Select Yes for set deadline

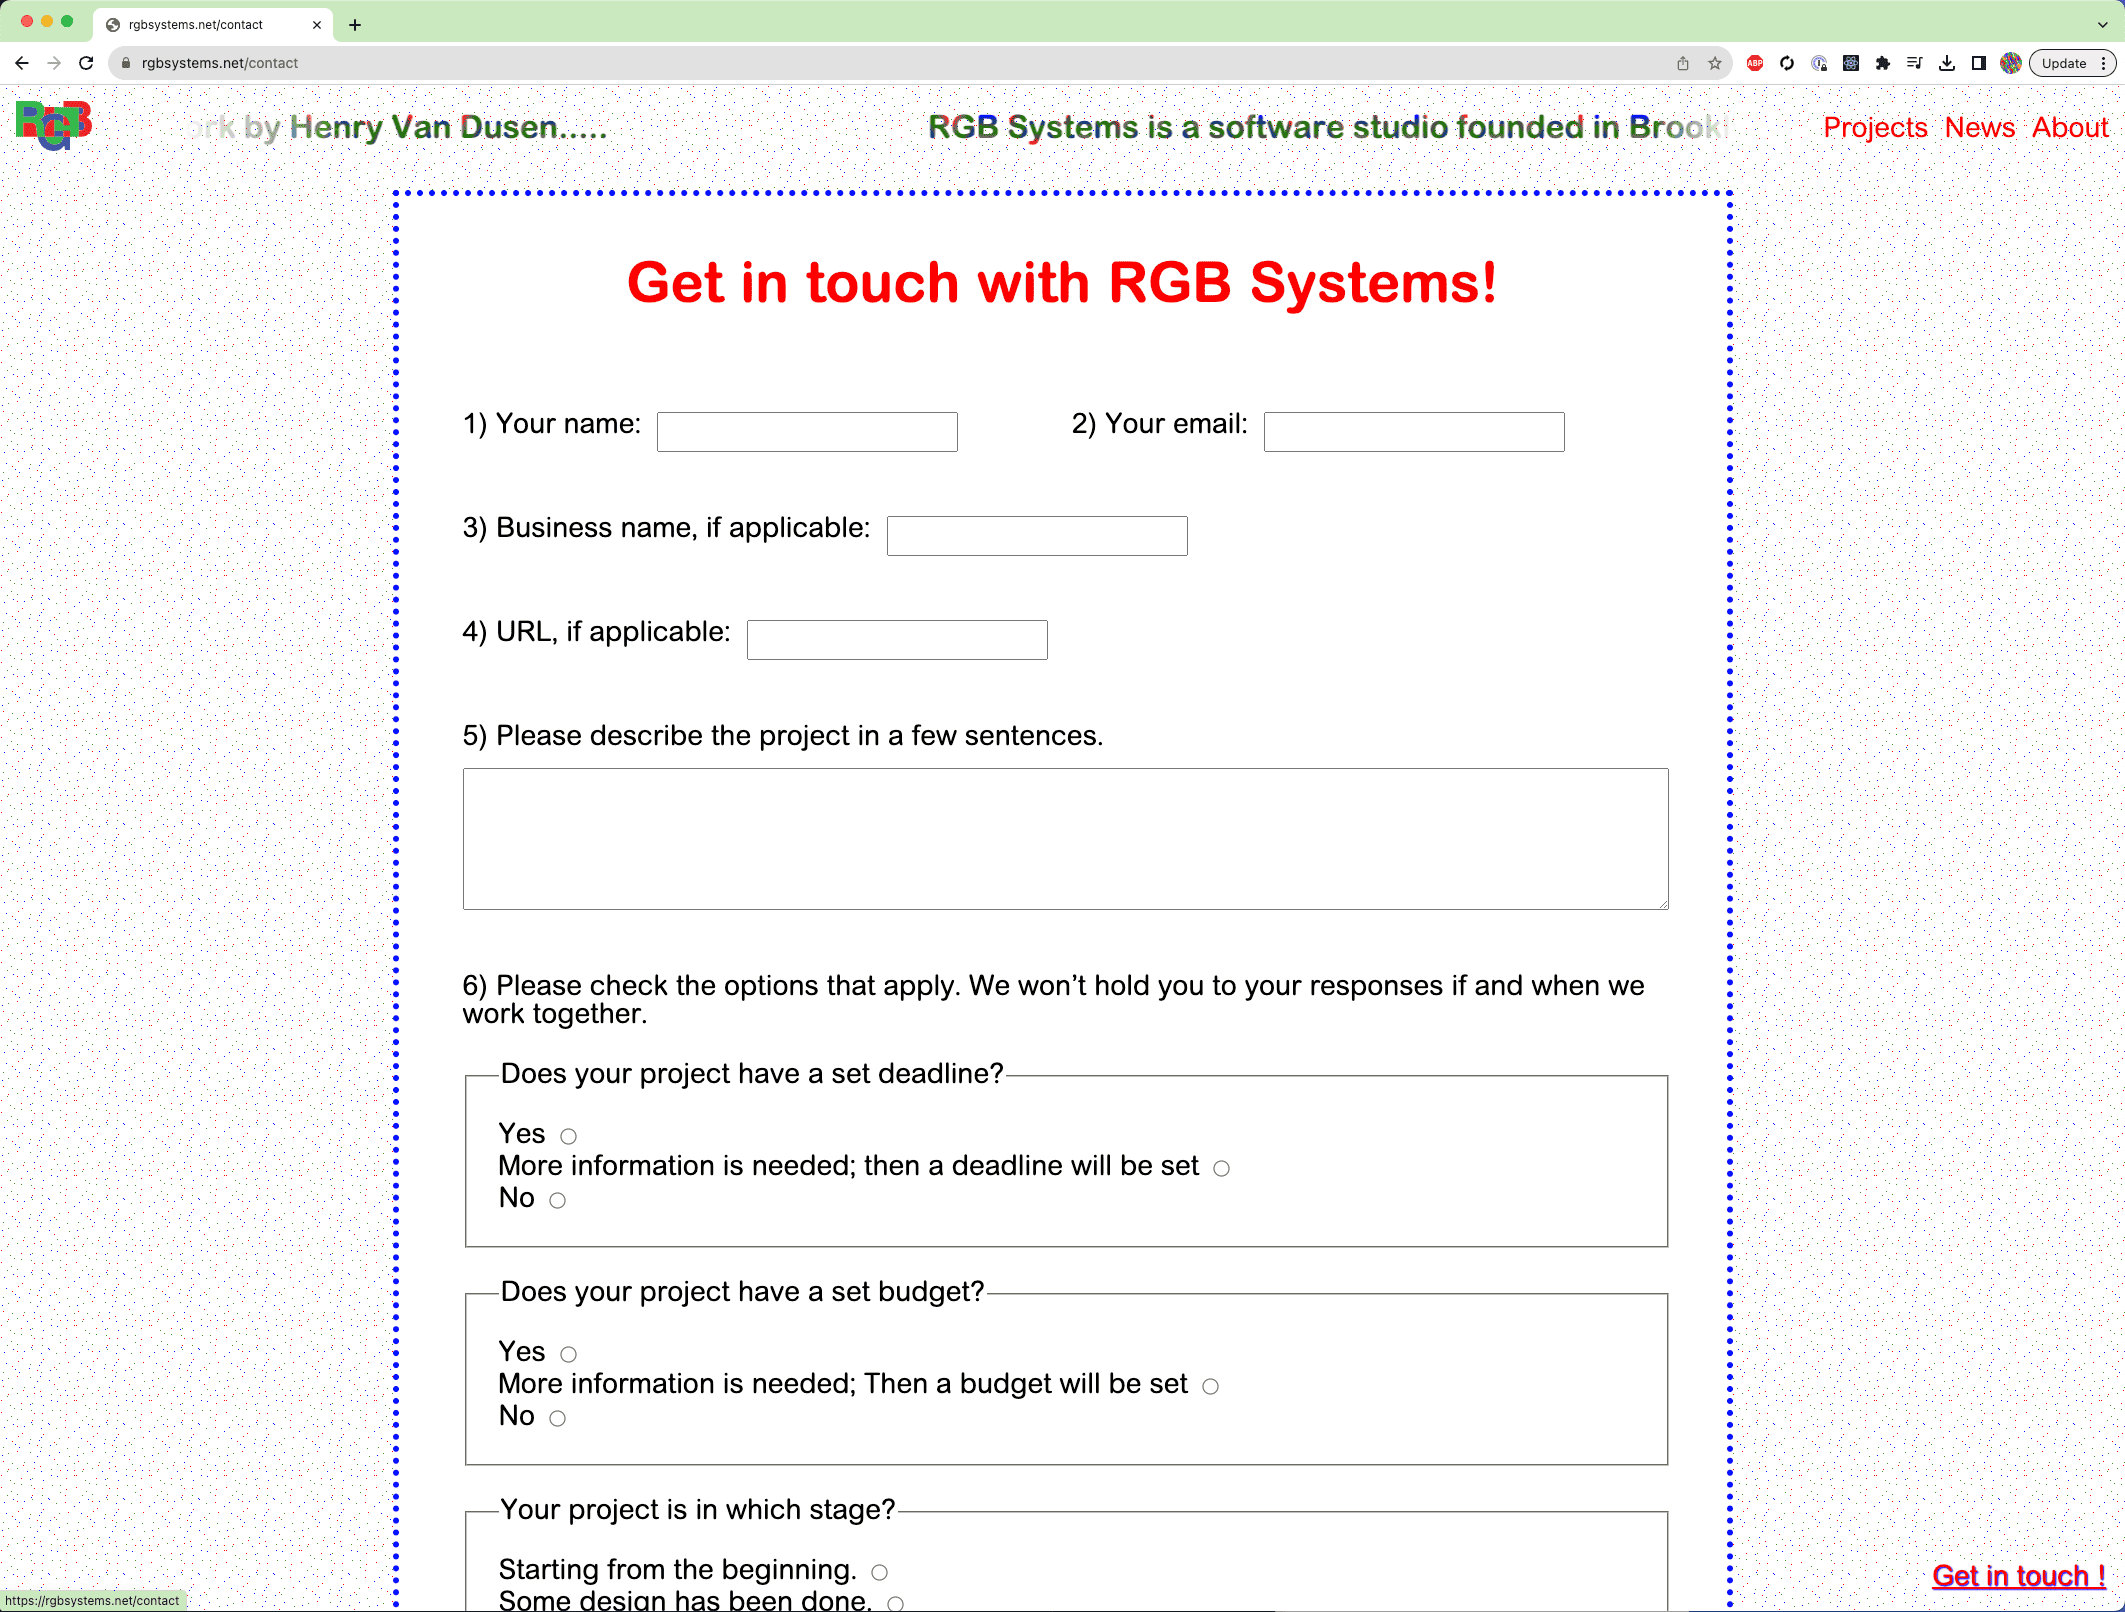coord(568,1136)
